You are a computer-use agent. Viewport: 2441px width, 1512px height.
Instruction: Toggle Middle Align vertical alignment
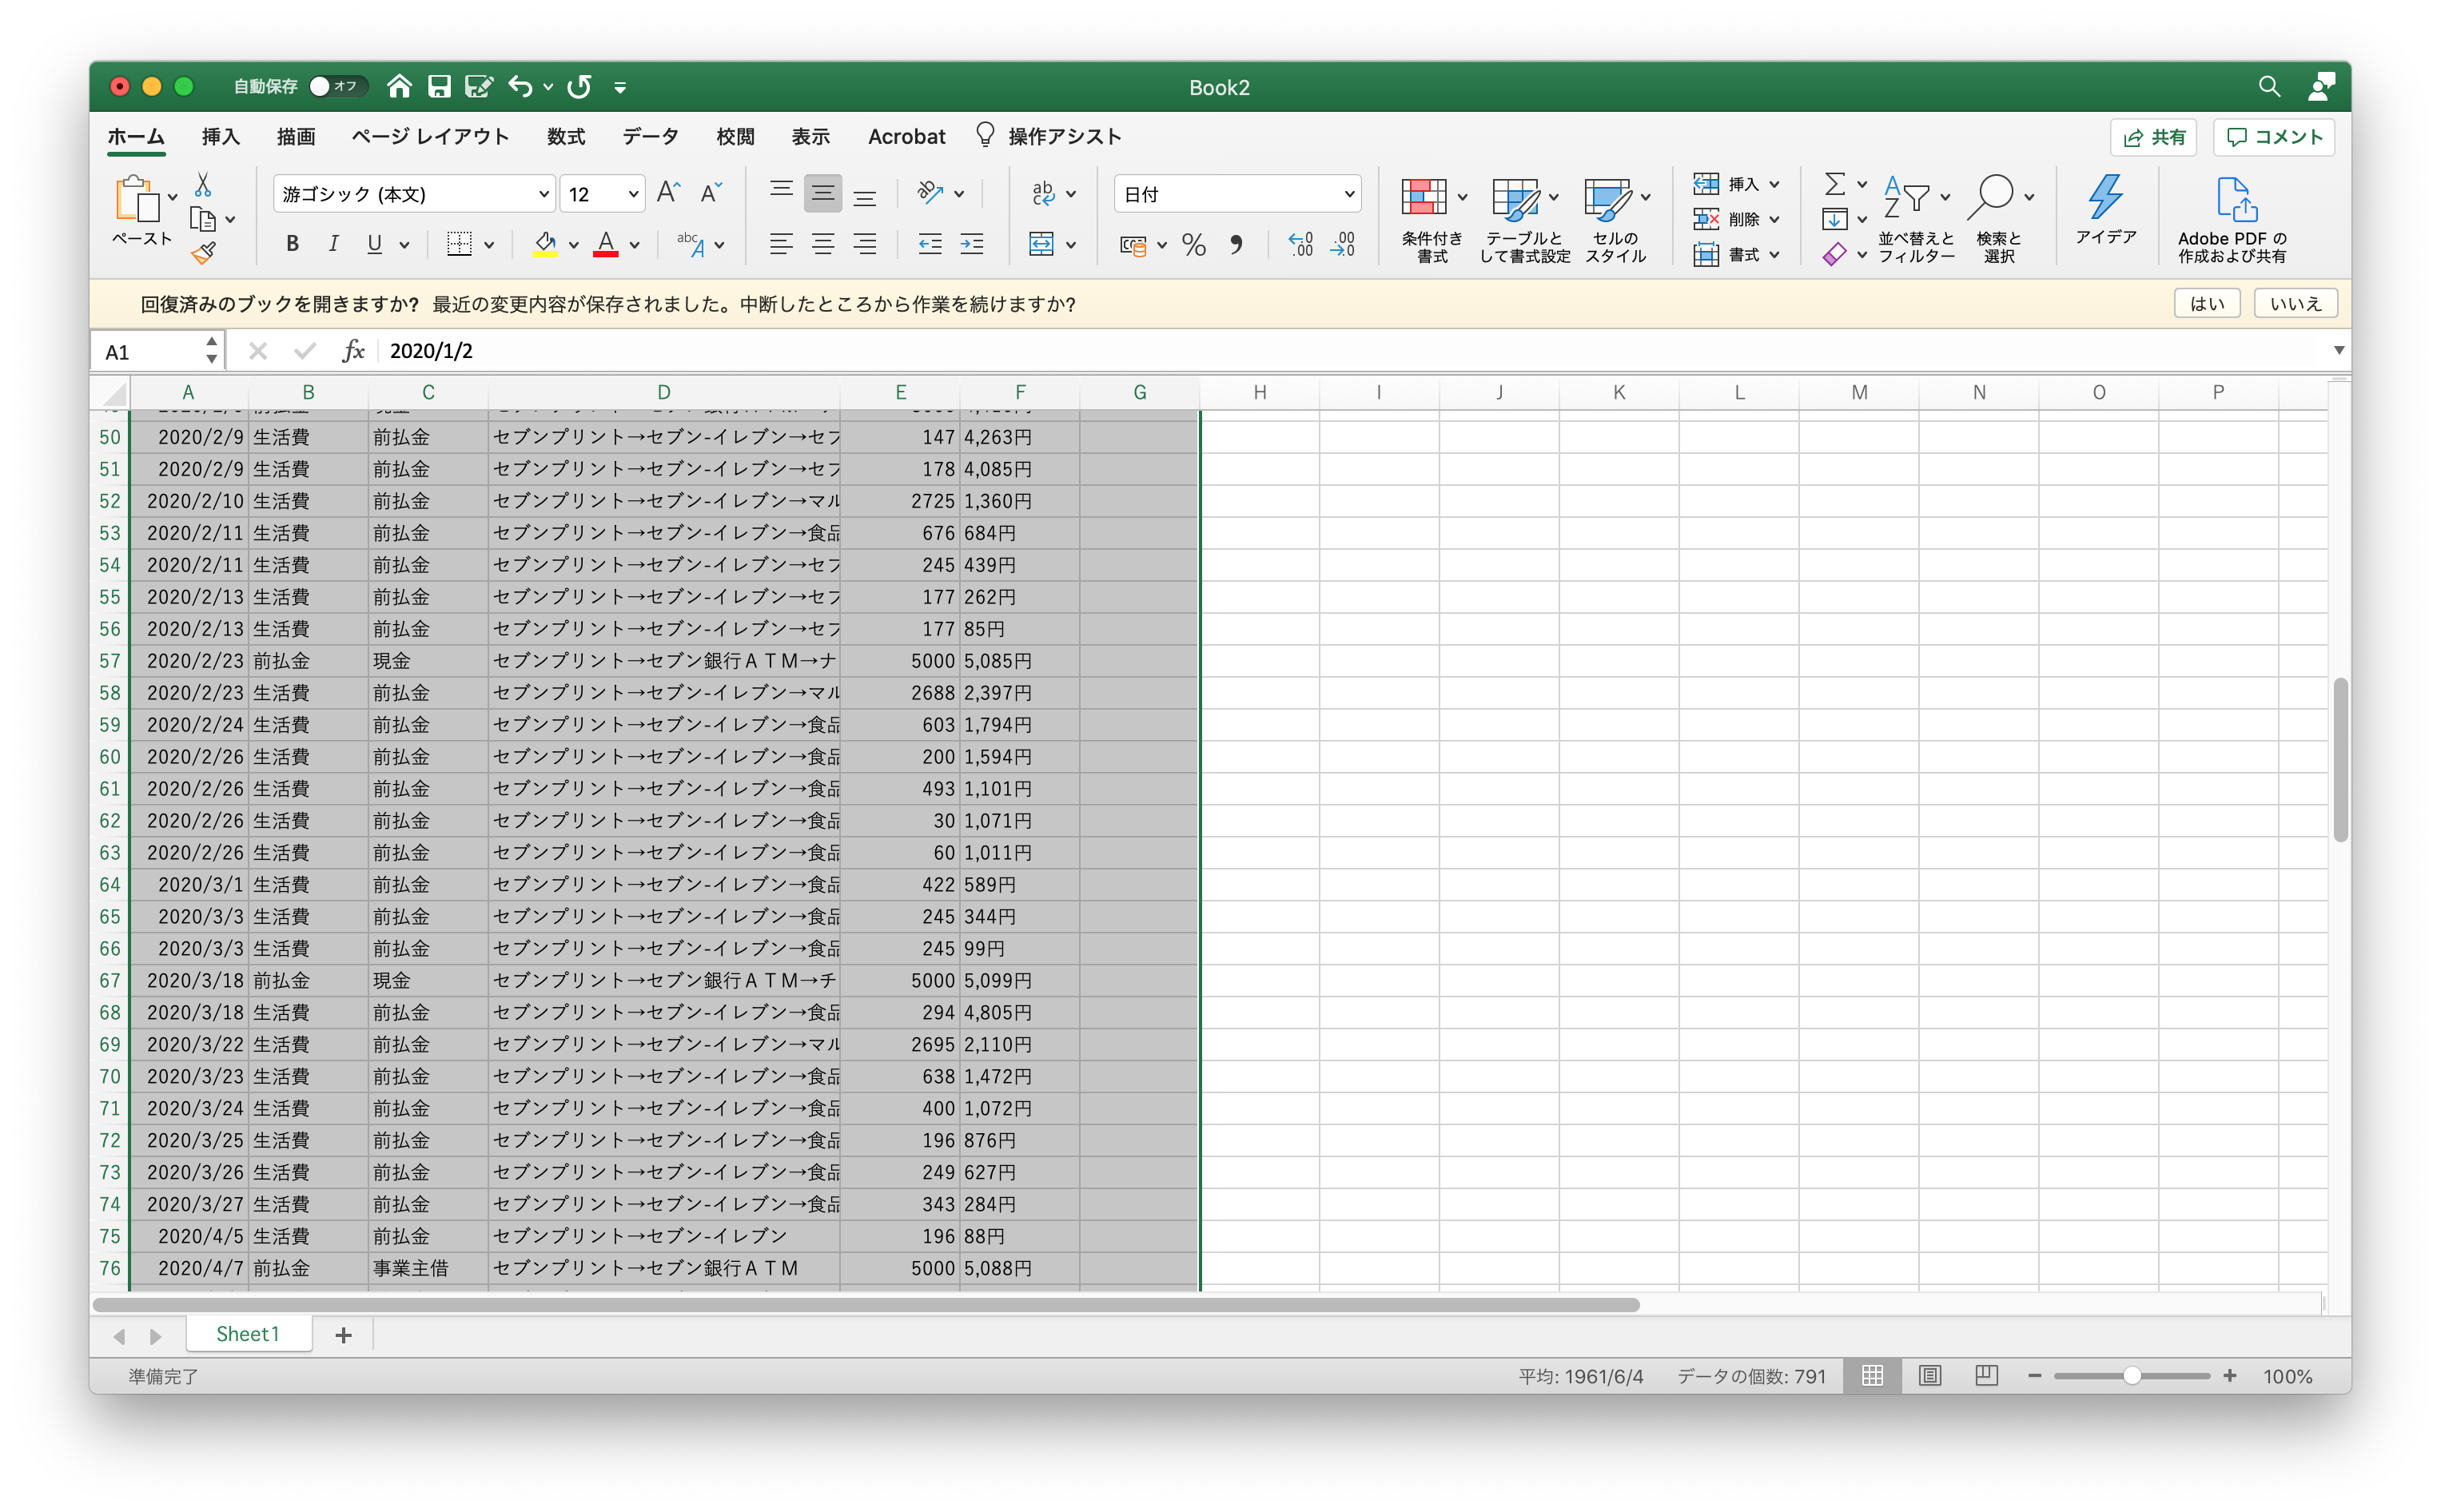point(823,193)
